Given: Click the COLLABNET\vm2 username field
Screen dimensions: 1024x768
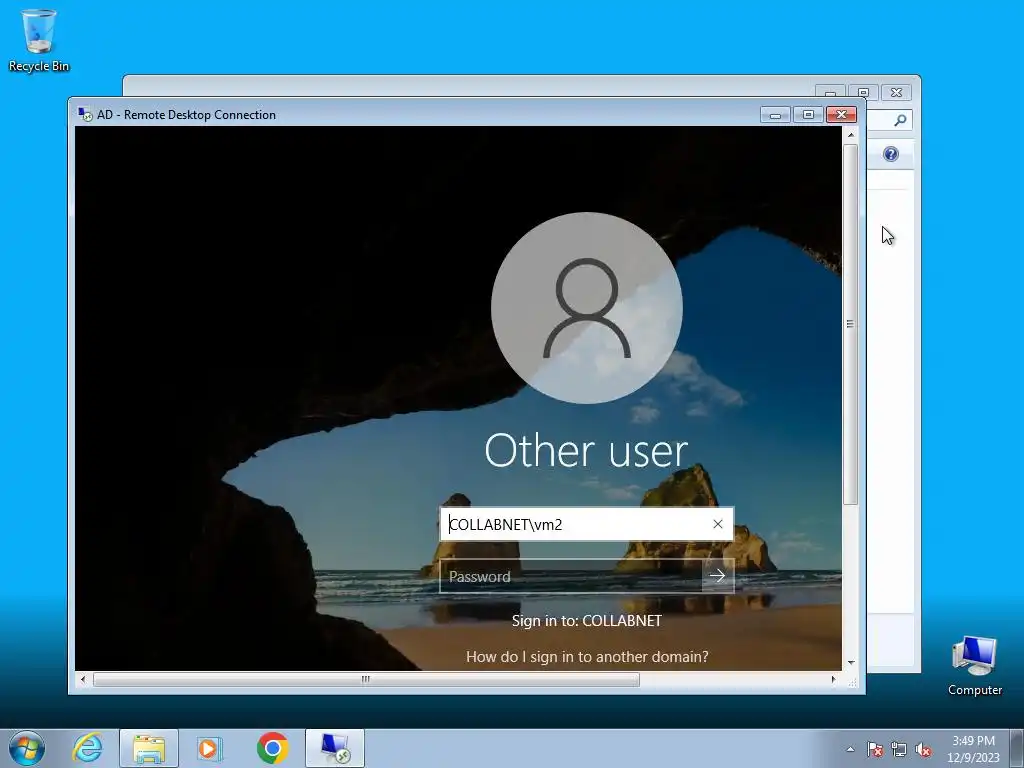Looking at the screenshot, I should (586, 524).
